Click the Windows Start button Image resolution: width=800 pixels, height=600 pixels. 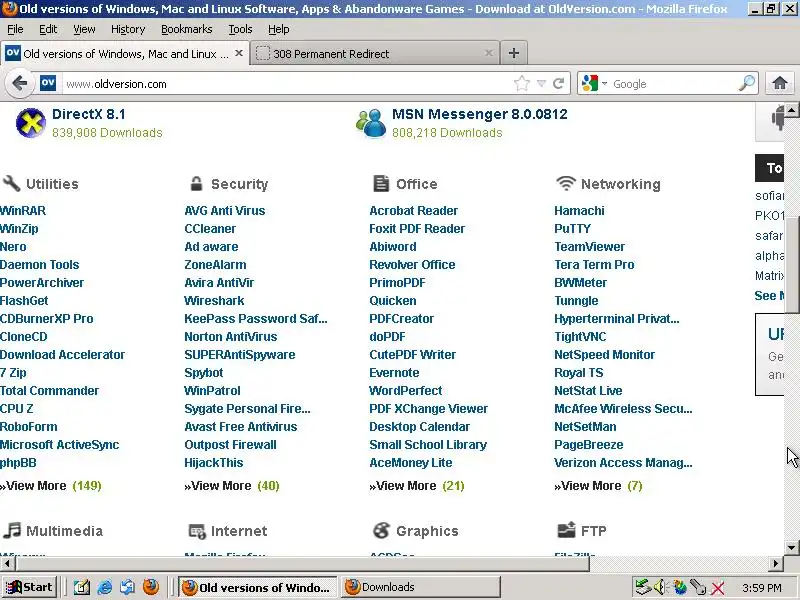click(x=29, y=587)
